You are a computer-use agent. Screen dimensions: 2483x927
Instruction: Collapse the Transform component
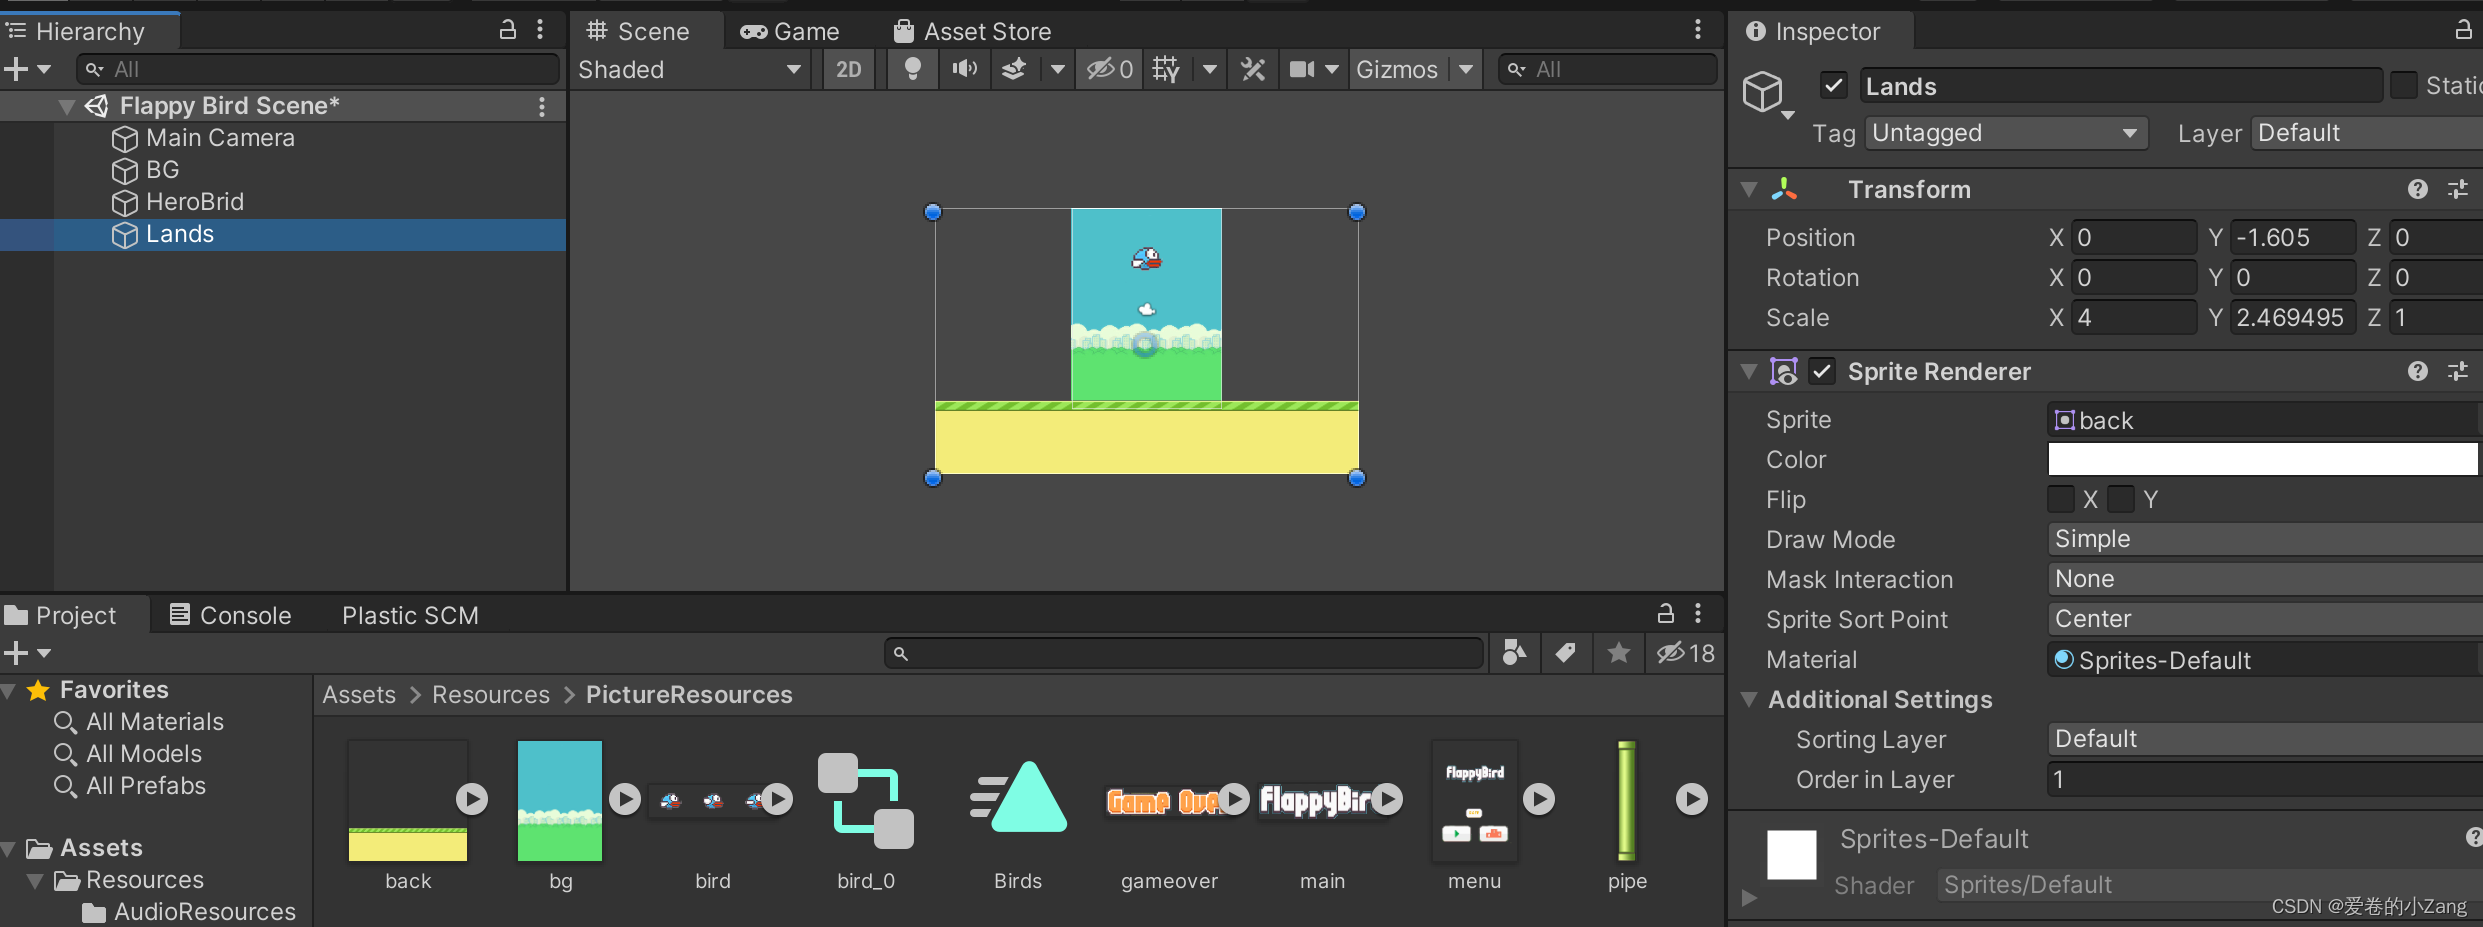point(1749,189)
